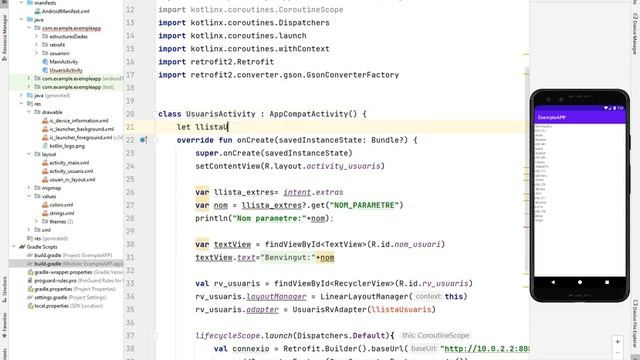Image resolution: width=640 pixels, height=360 pixels.
Task: Open AndroidManifest.xml file
Action: click(x=65, y=11)
